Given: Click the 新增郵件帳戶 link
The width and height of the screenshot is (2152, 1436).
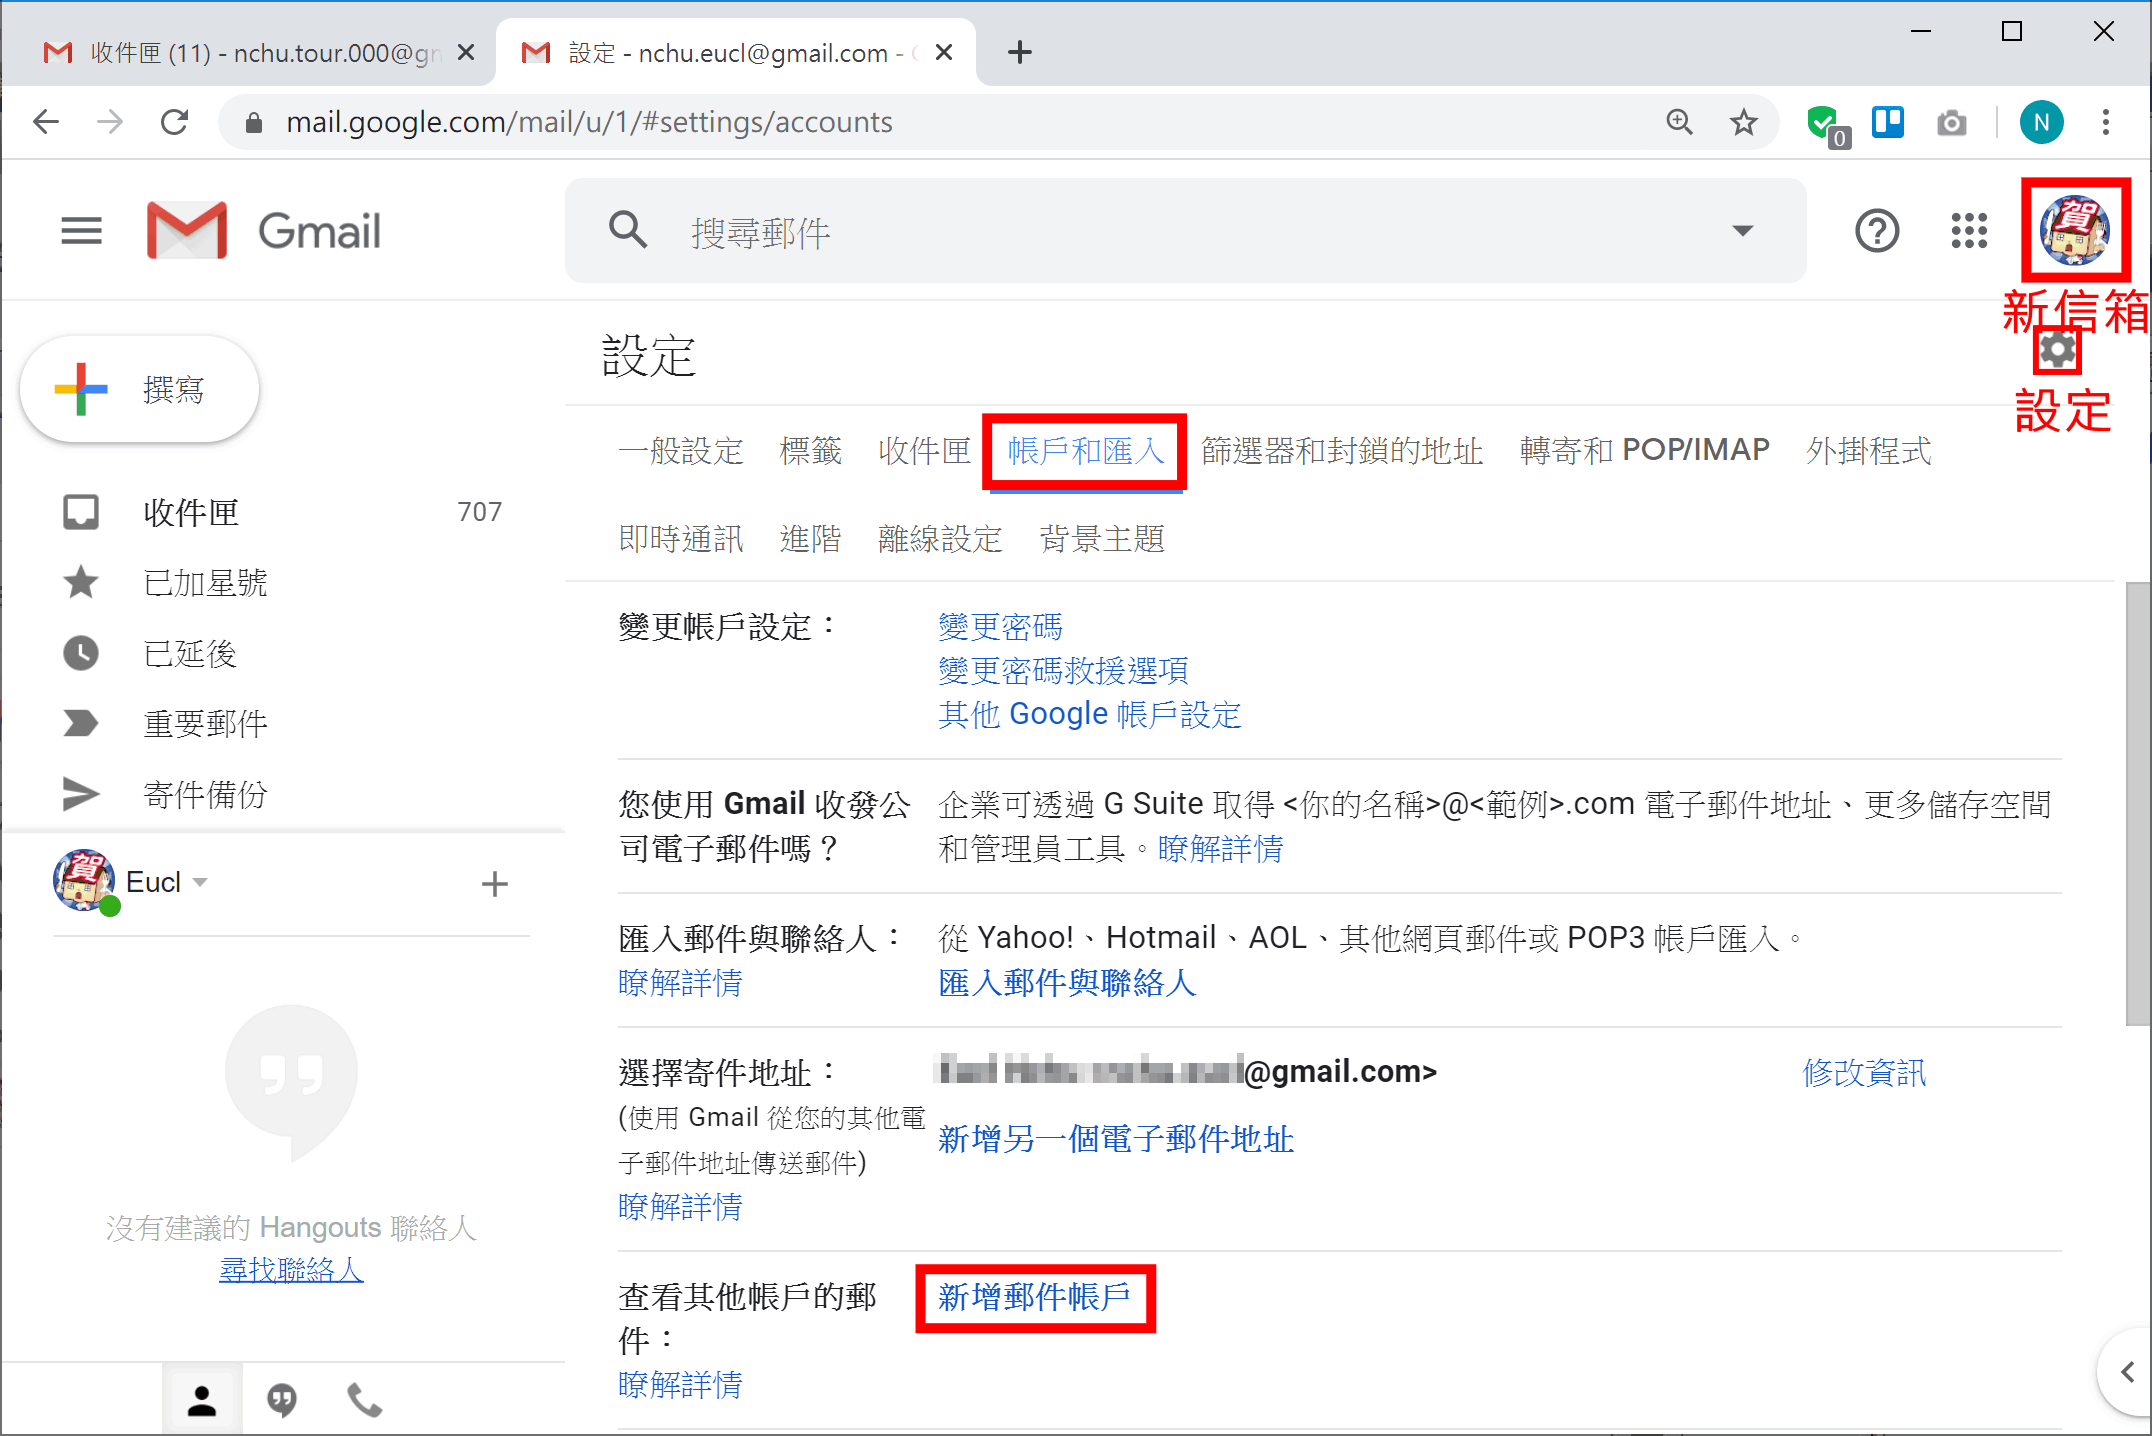Looking at the screenshot, I should click(x=1034, y=1297).
